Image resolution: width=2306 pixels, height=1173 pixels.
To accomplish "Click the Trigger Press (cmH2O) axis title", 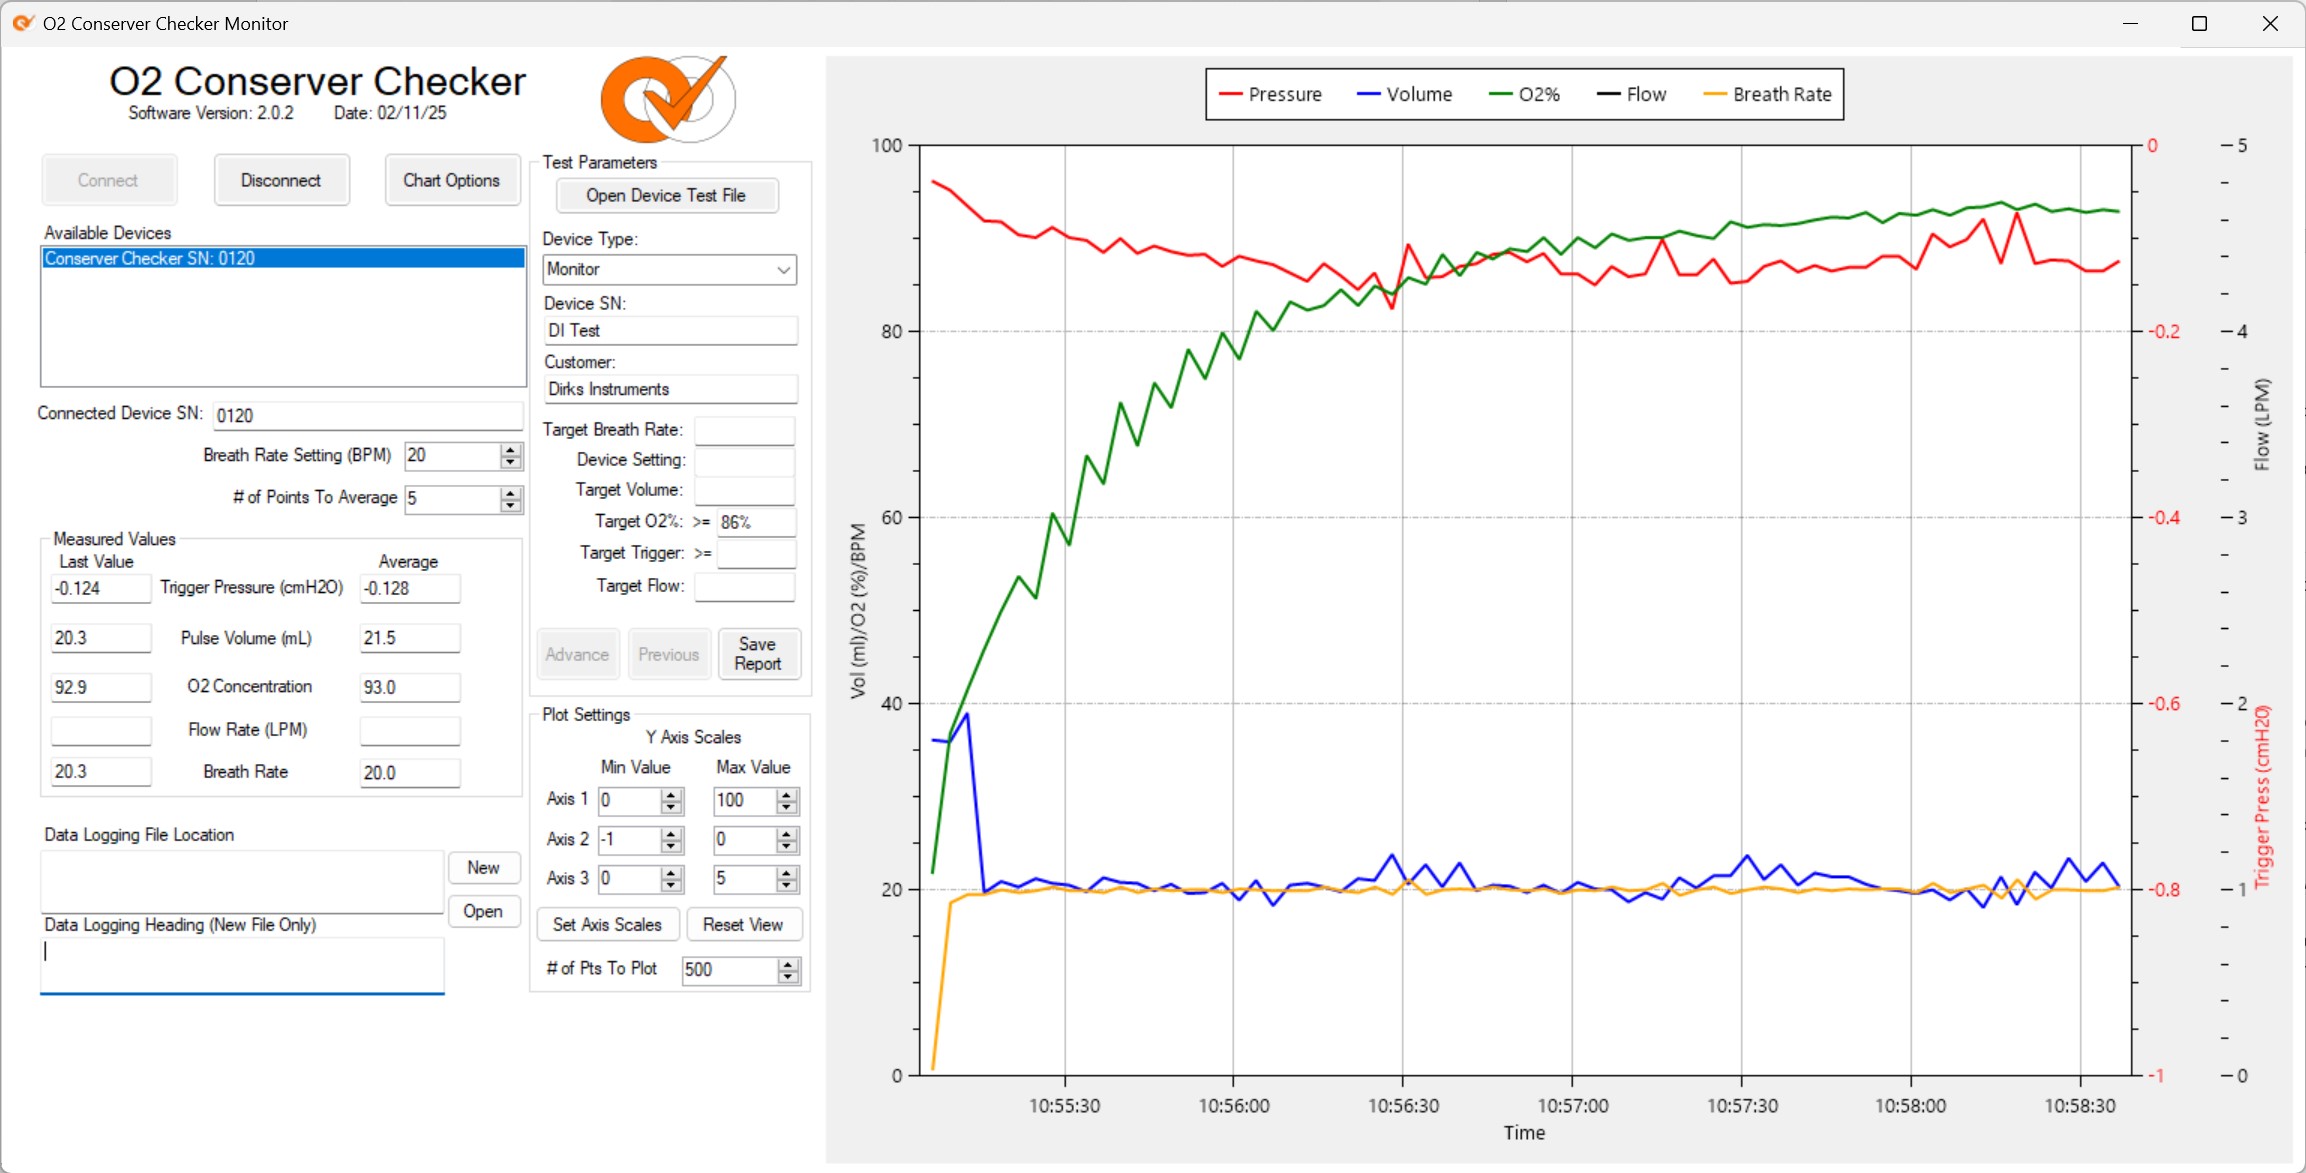I will (x=2263, y=797).
